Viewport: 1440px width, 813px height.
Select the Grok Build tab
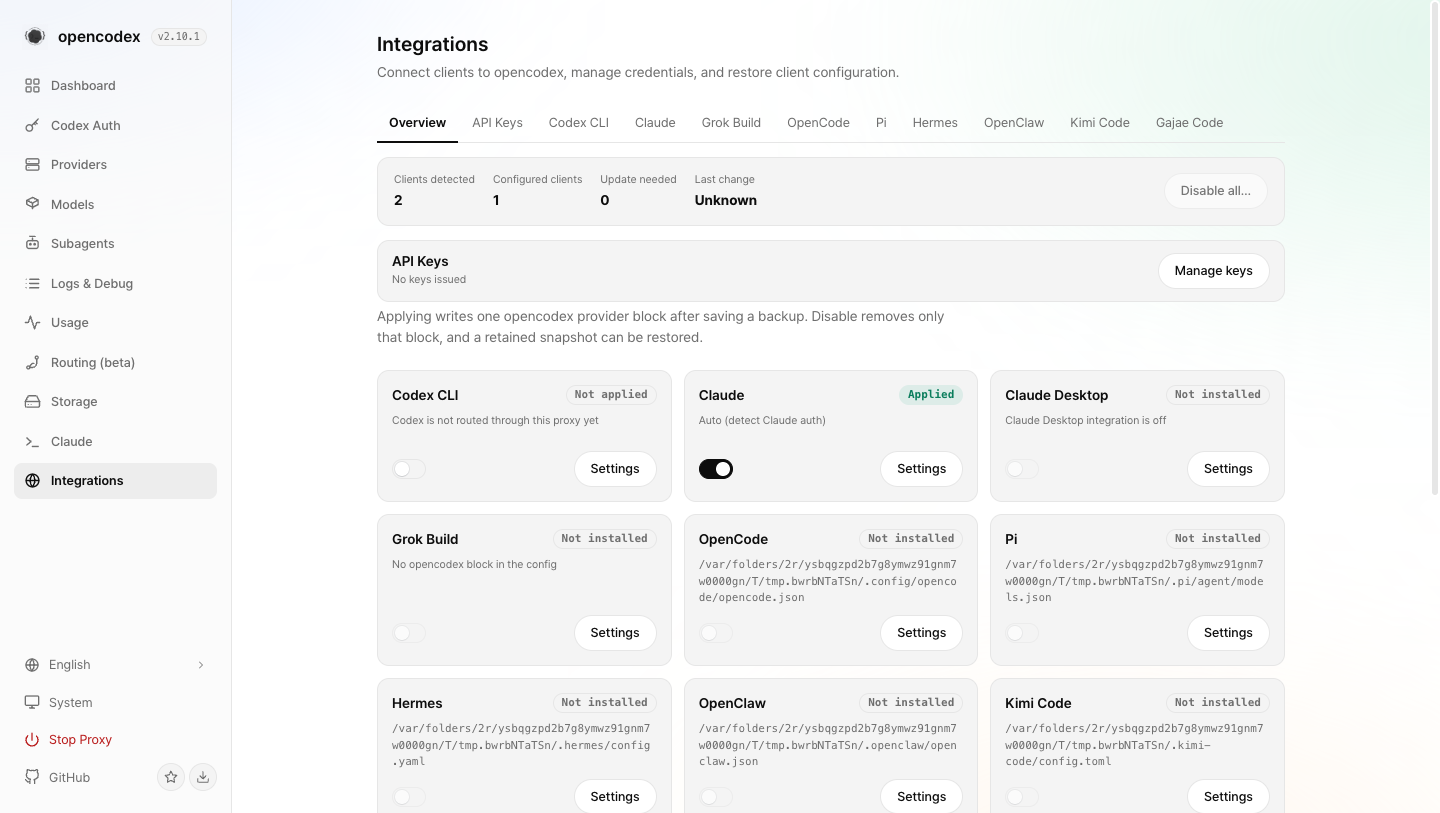(x=731, y=123)
